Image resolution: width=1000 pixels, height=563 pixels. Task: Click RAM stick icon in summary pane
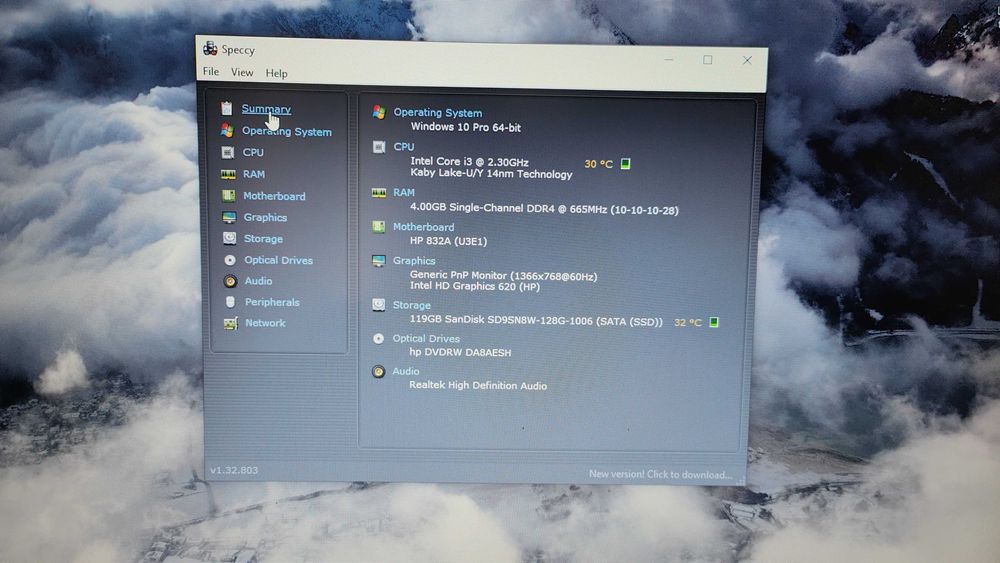[x=379, y=193]
